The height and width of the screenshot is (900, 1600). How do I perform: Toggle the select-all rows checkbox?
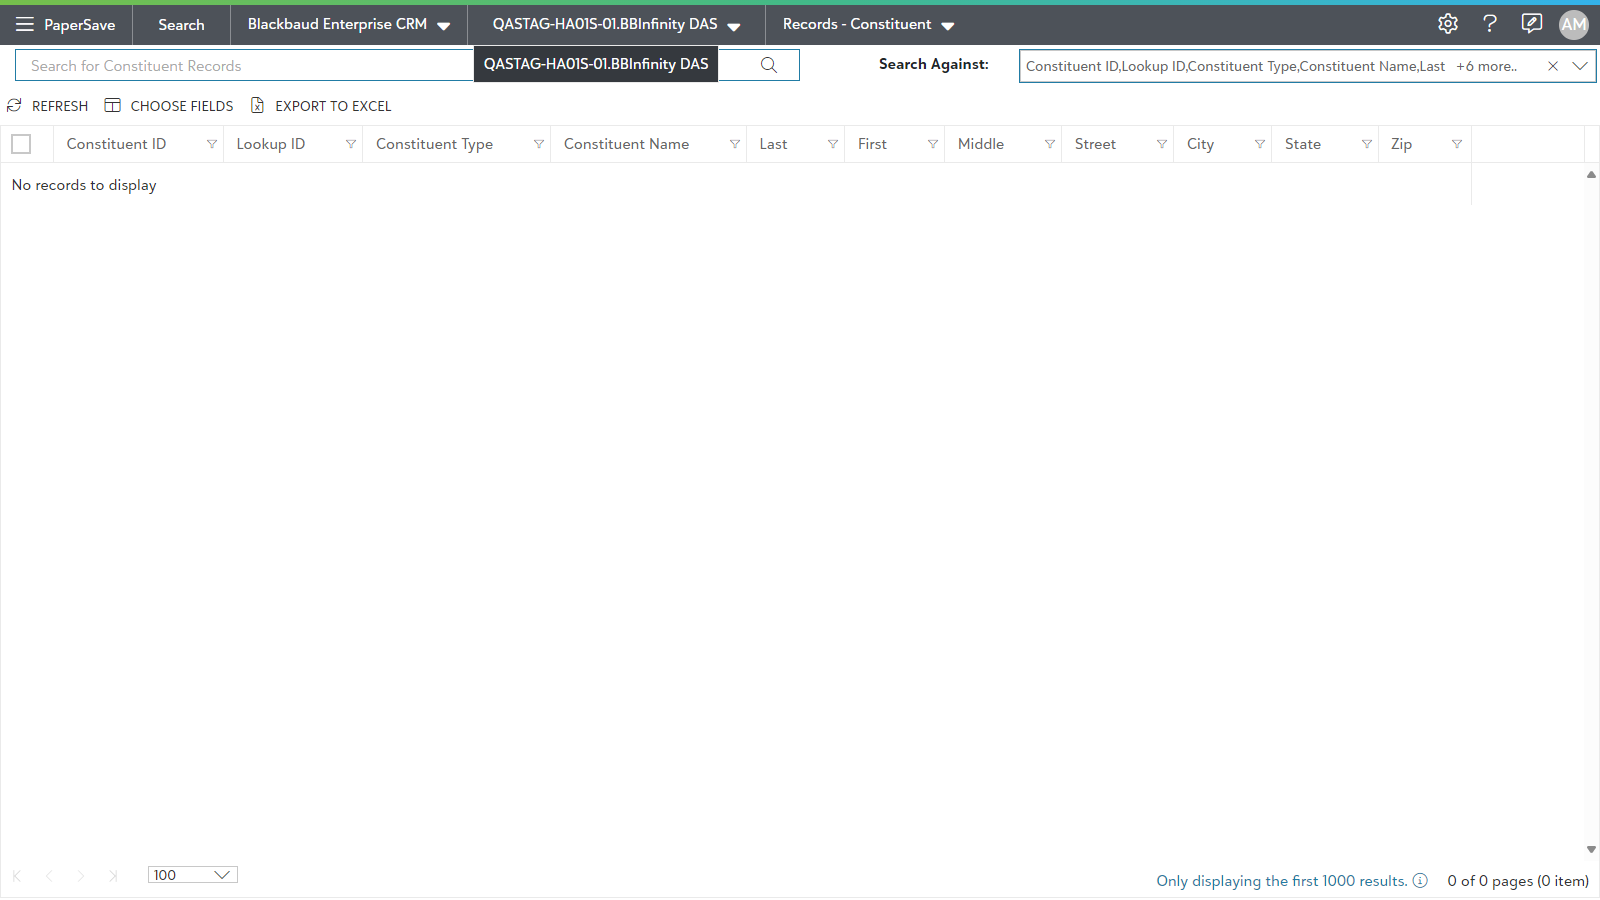click(21, 144)
